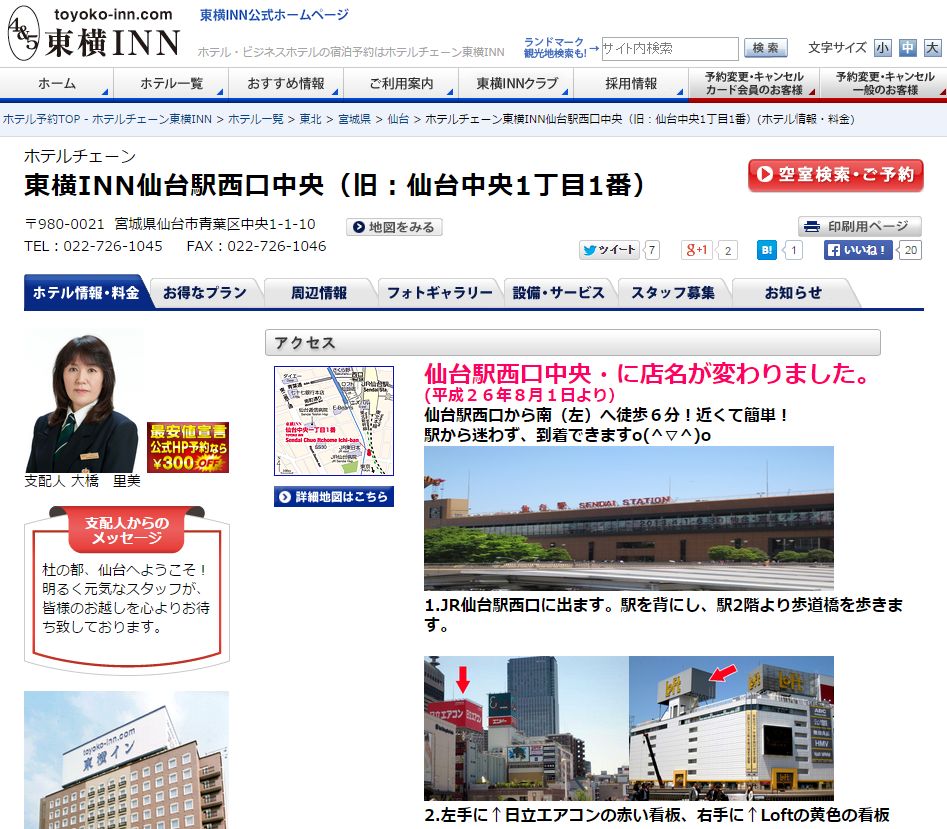Click the access map thumbnail

coord(334,421)
